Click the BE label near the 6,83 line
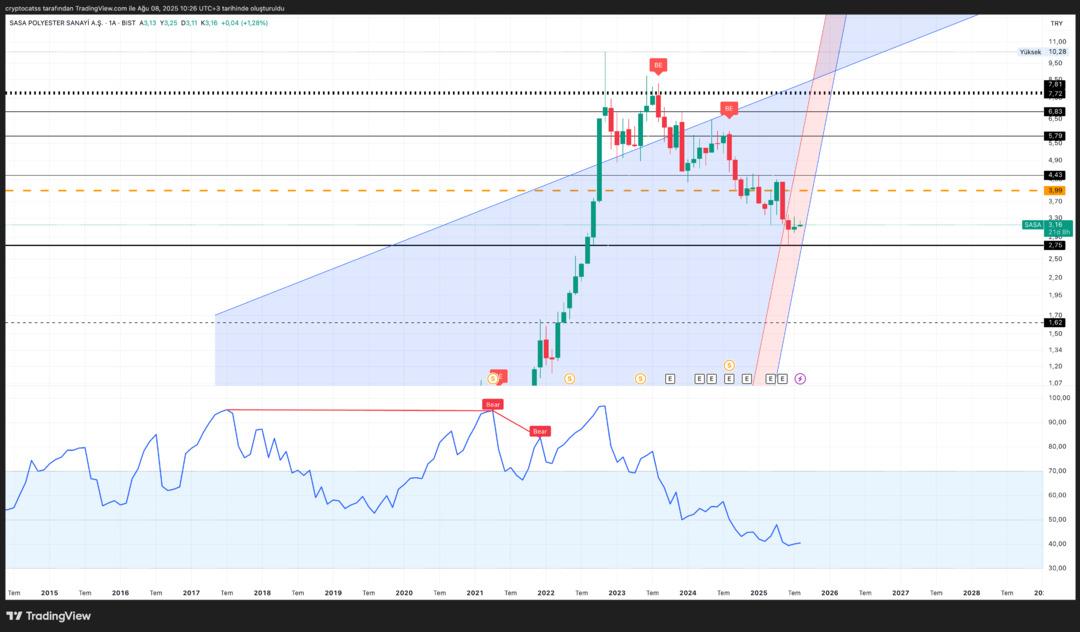The image size is (1080, 632). coord(729,109)
